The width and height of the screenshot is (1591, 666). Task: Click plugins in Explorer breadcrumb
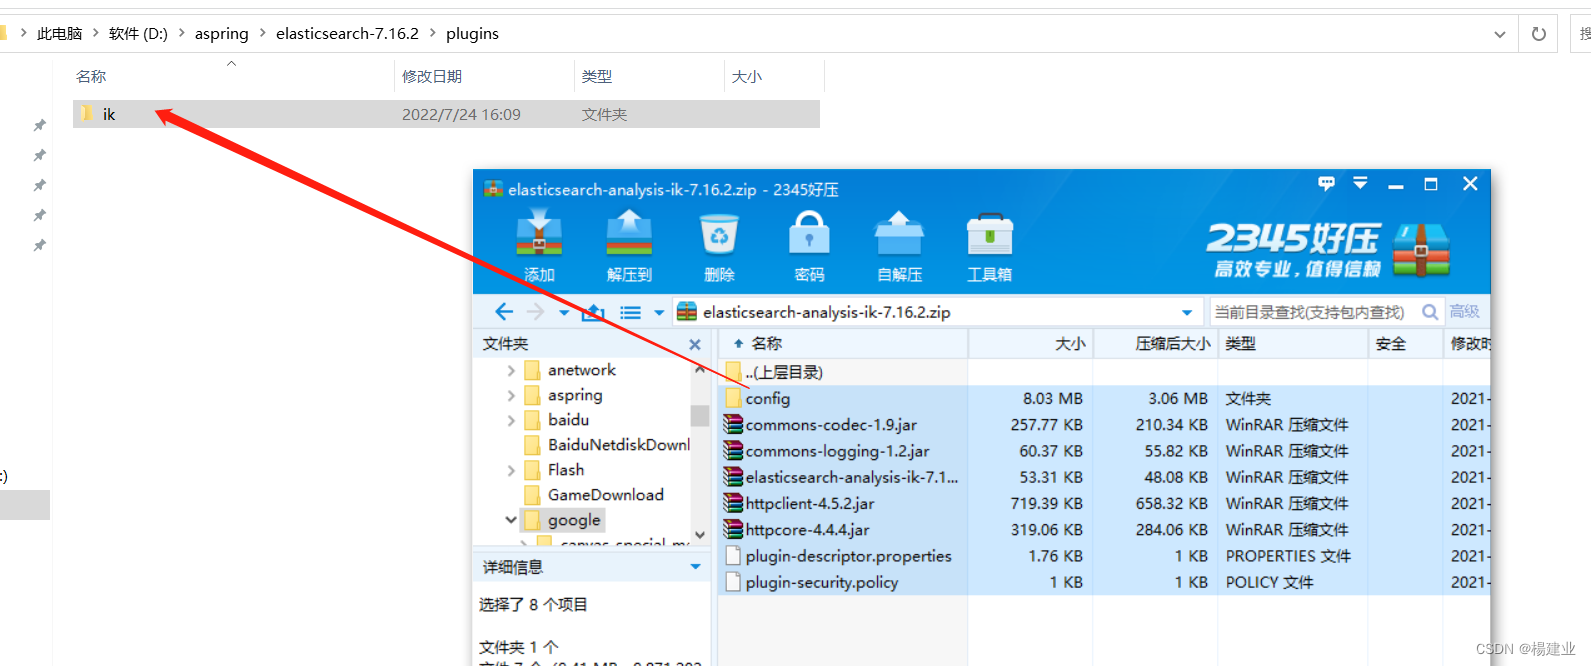(x=472, y=34)
